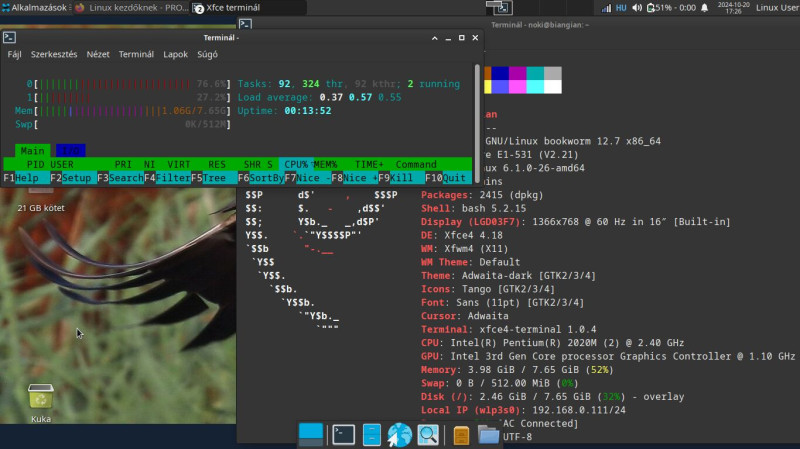The height and width of the screenshot is (449, 800).
Task: Sort htop by PRI column
Action: pyautogui.click(x=123, y=164)
